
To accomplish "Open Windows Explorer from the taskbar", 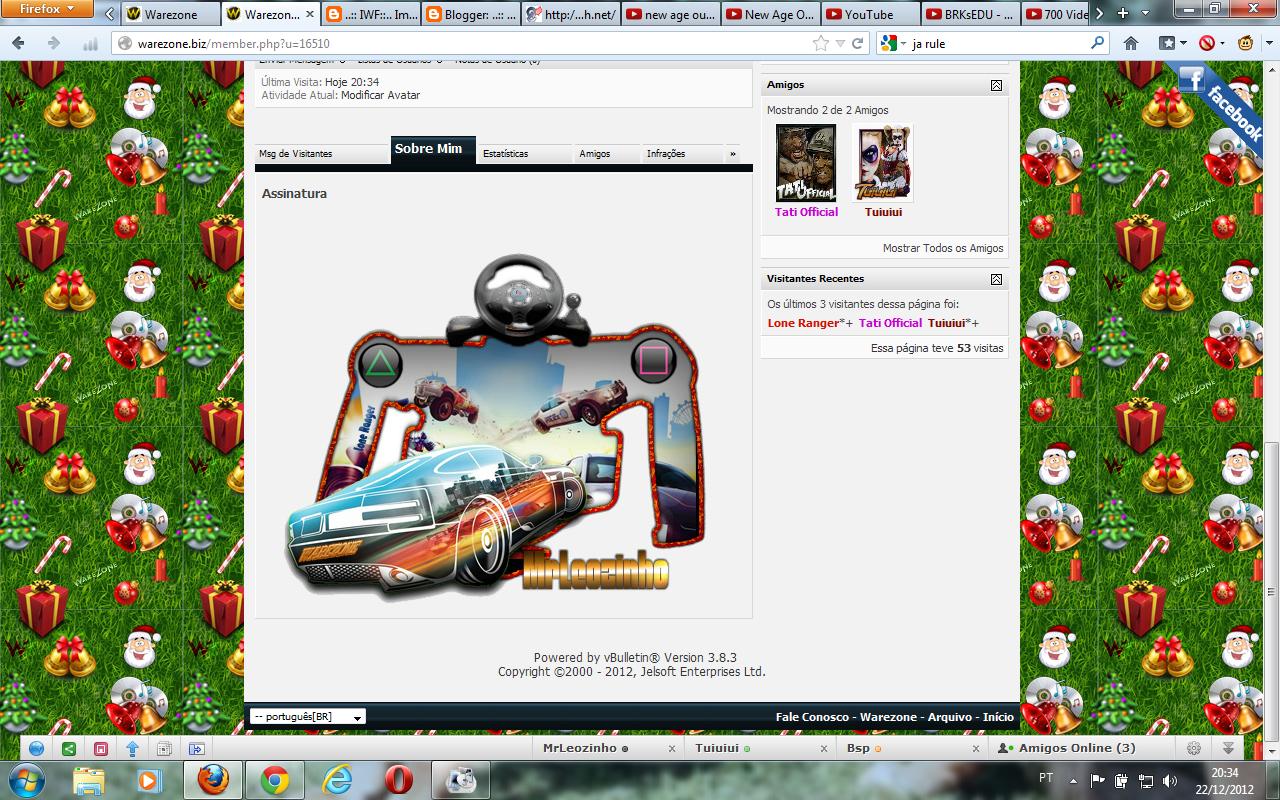I will pyautogui.click(x=88, y=780).
